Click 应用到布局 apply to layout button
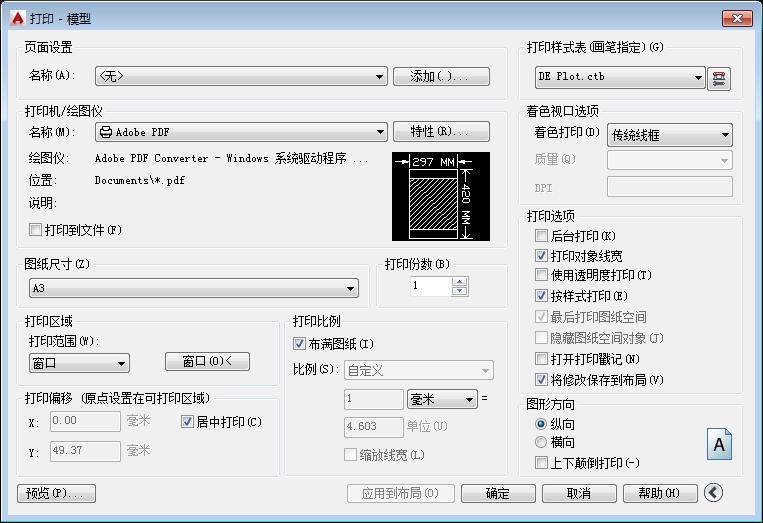The image size is (763, 523). (x=400, y=493)
